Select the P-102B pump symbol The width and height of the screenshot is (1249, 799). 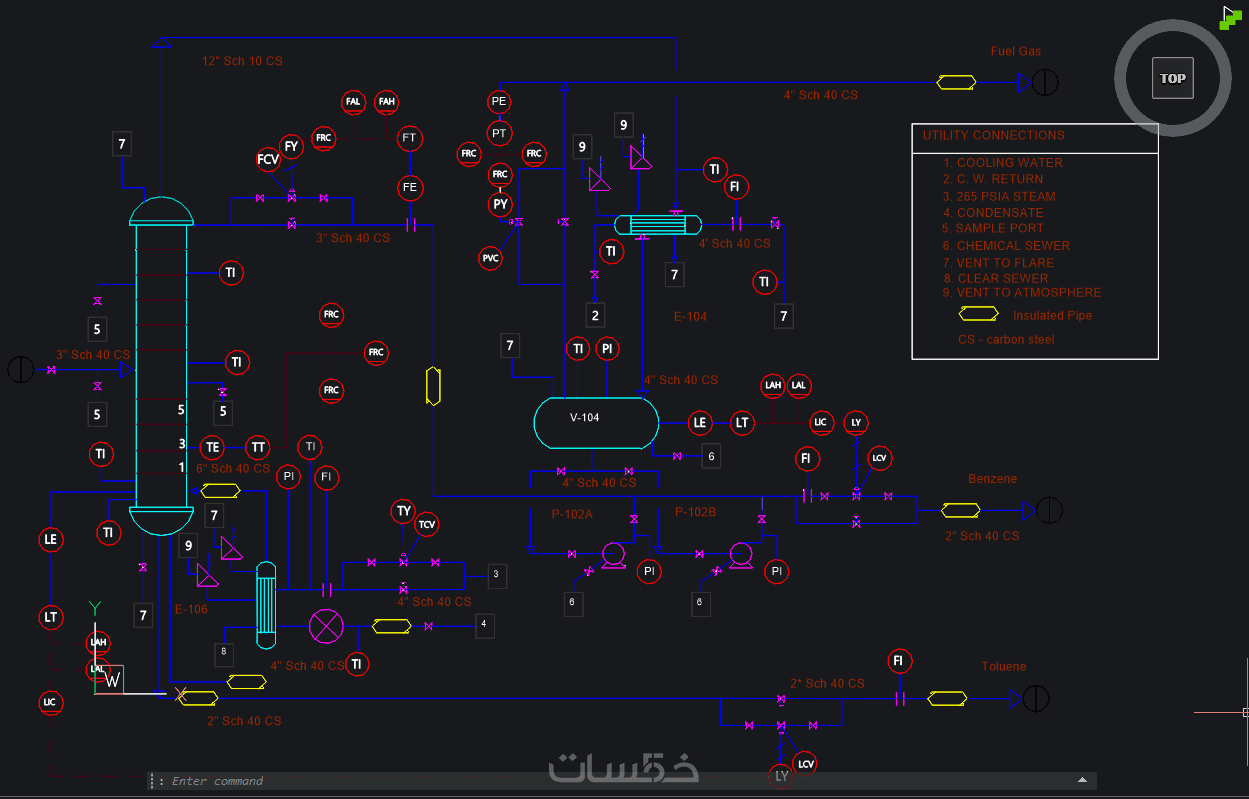point(741,555)
